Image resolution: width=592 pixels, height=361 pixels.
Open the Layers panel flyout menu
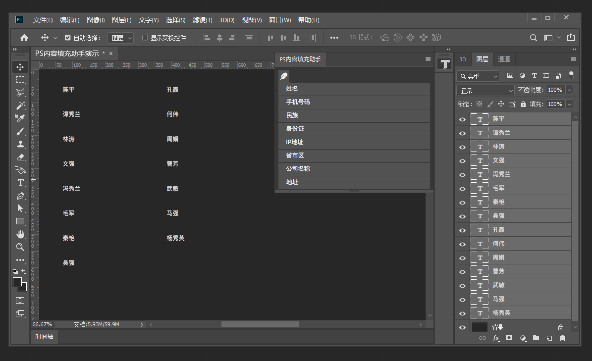tap(573, 59)
